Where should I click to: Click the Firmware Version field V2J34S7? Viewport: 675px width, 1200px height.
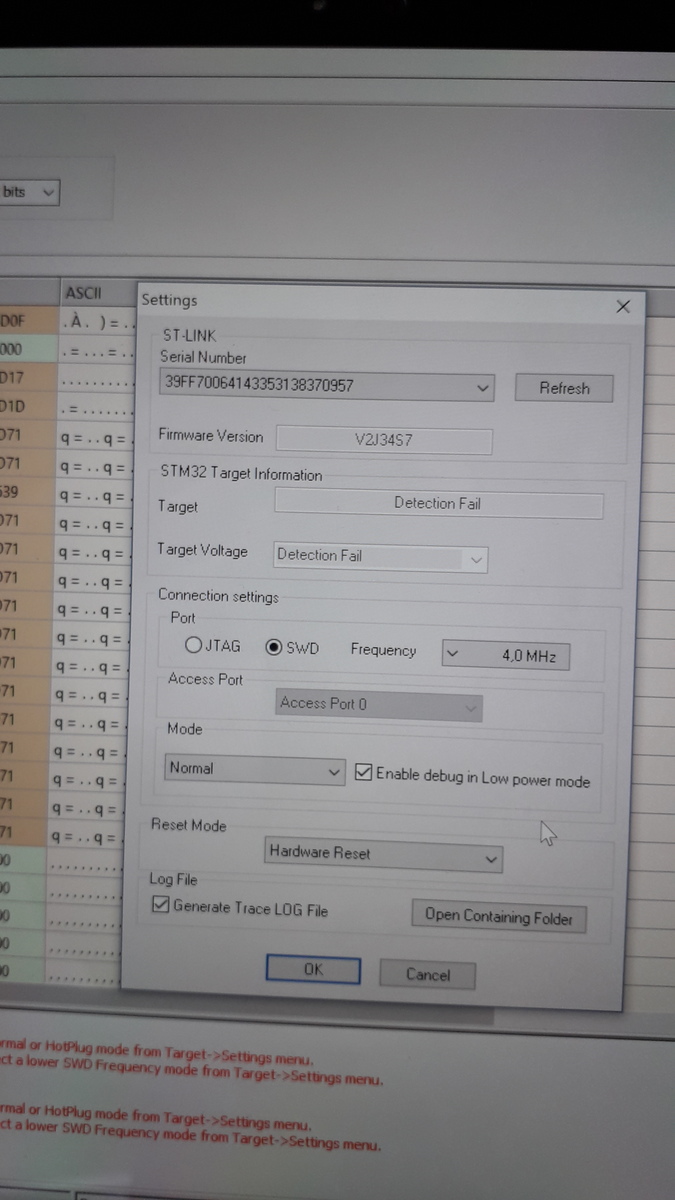tap(384, 439)
